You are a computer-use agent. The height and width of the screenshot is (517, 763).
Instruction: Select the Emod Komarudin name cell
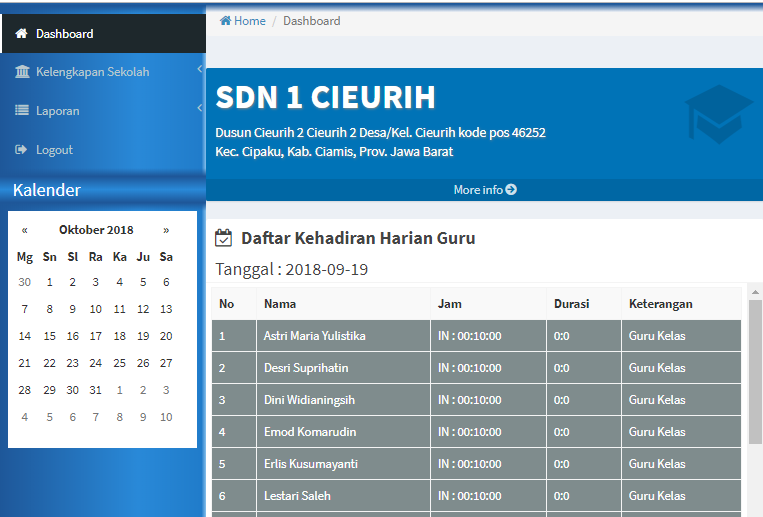[344, 432]
